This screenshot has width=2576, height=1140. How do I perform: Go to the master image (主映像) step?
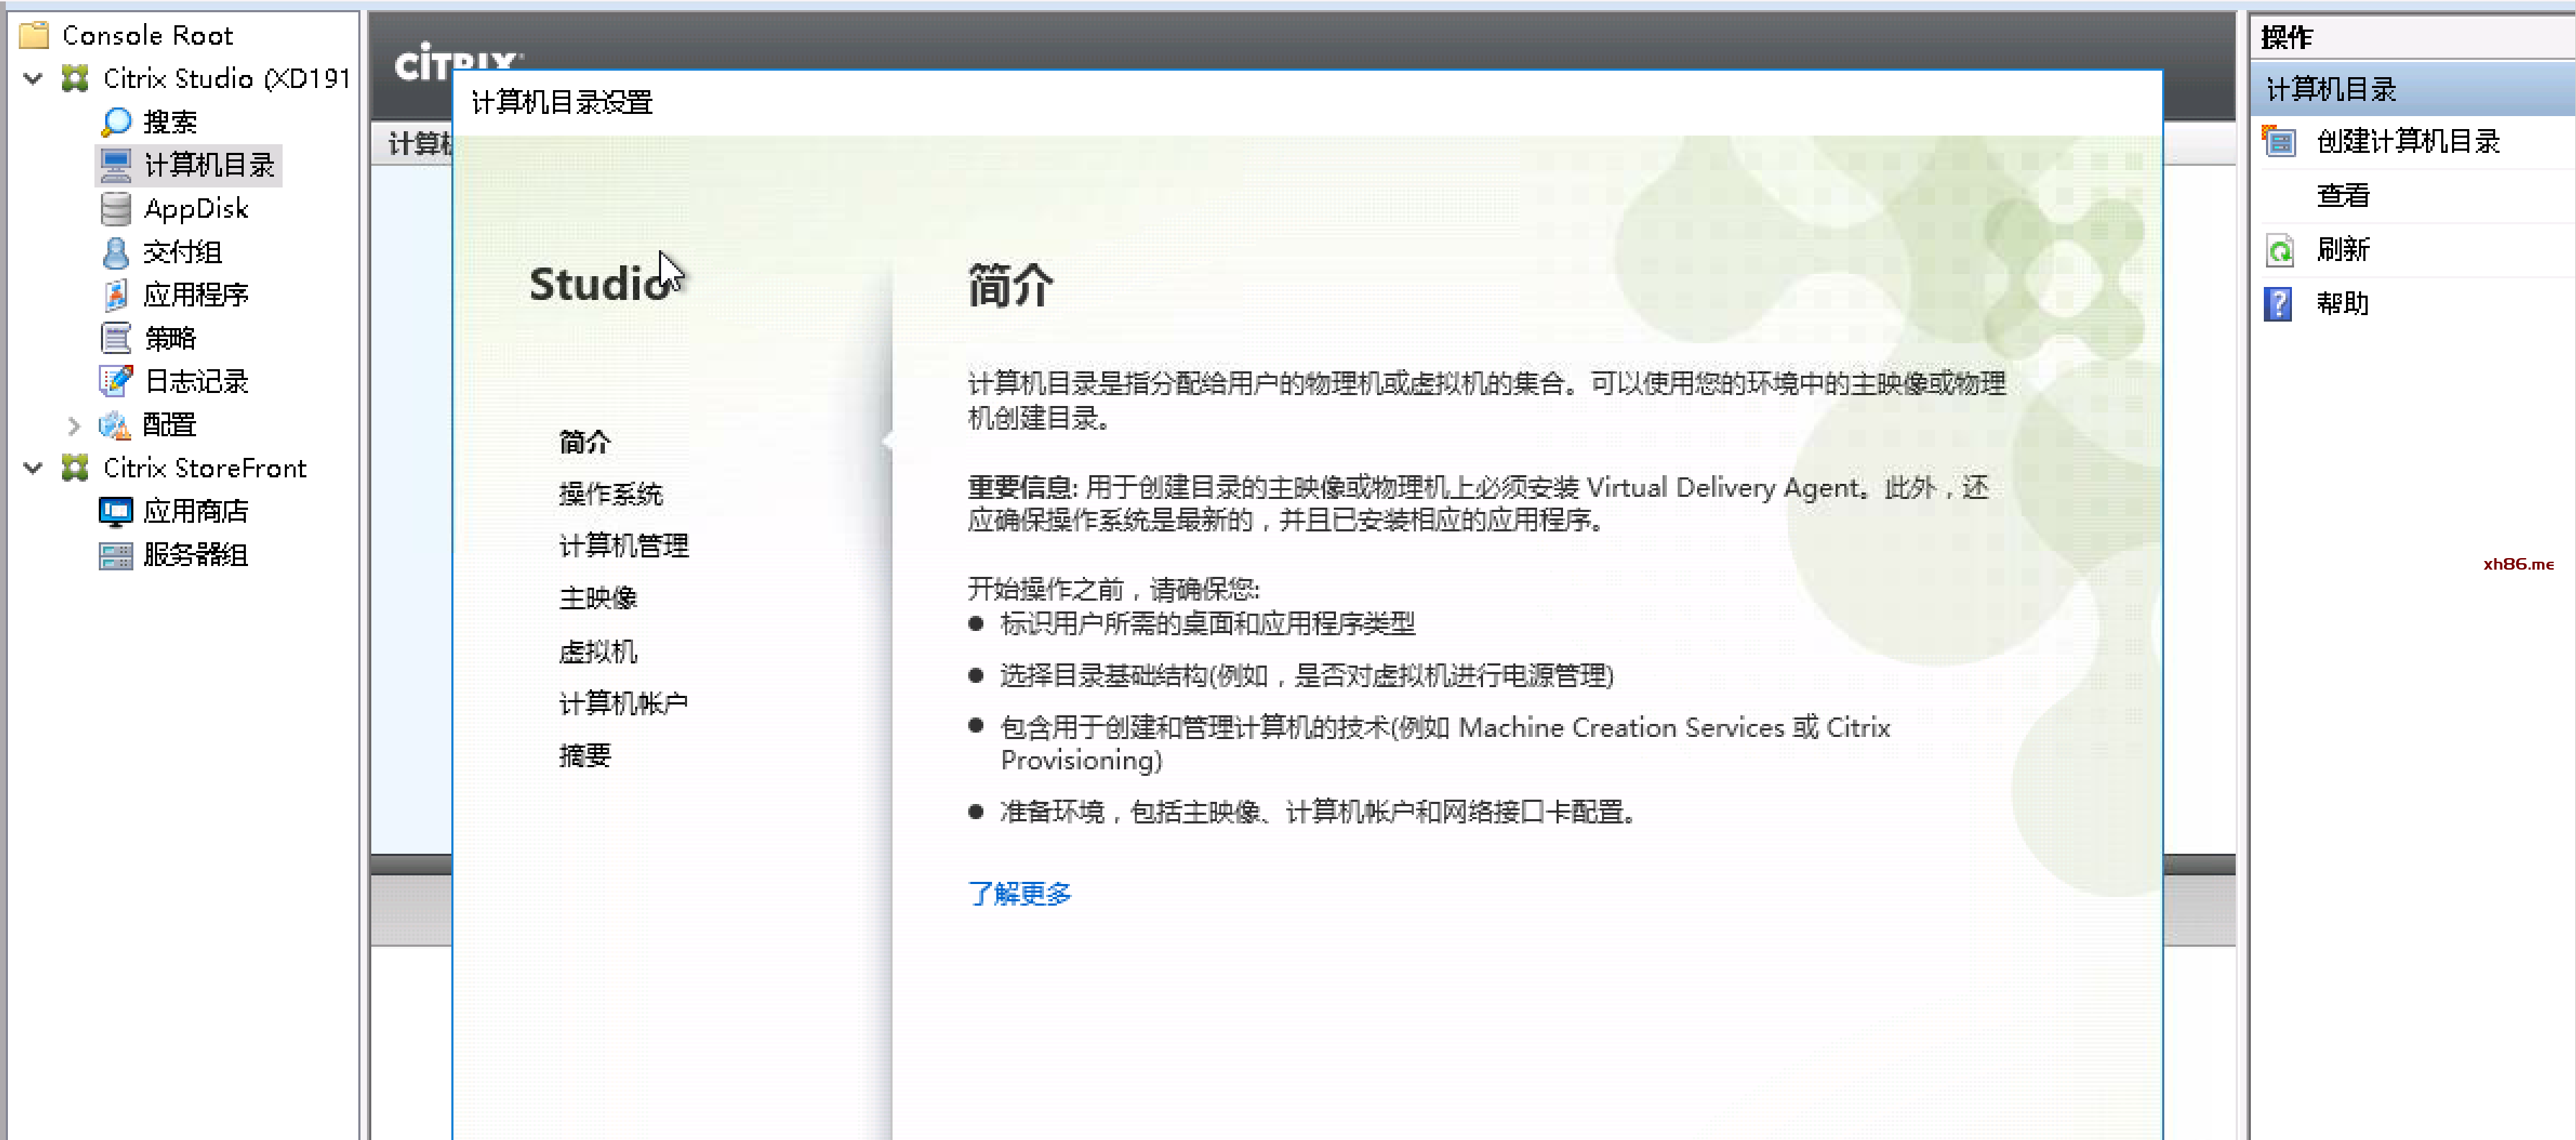[x=597, y=598]
